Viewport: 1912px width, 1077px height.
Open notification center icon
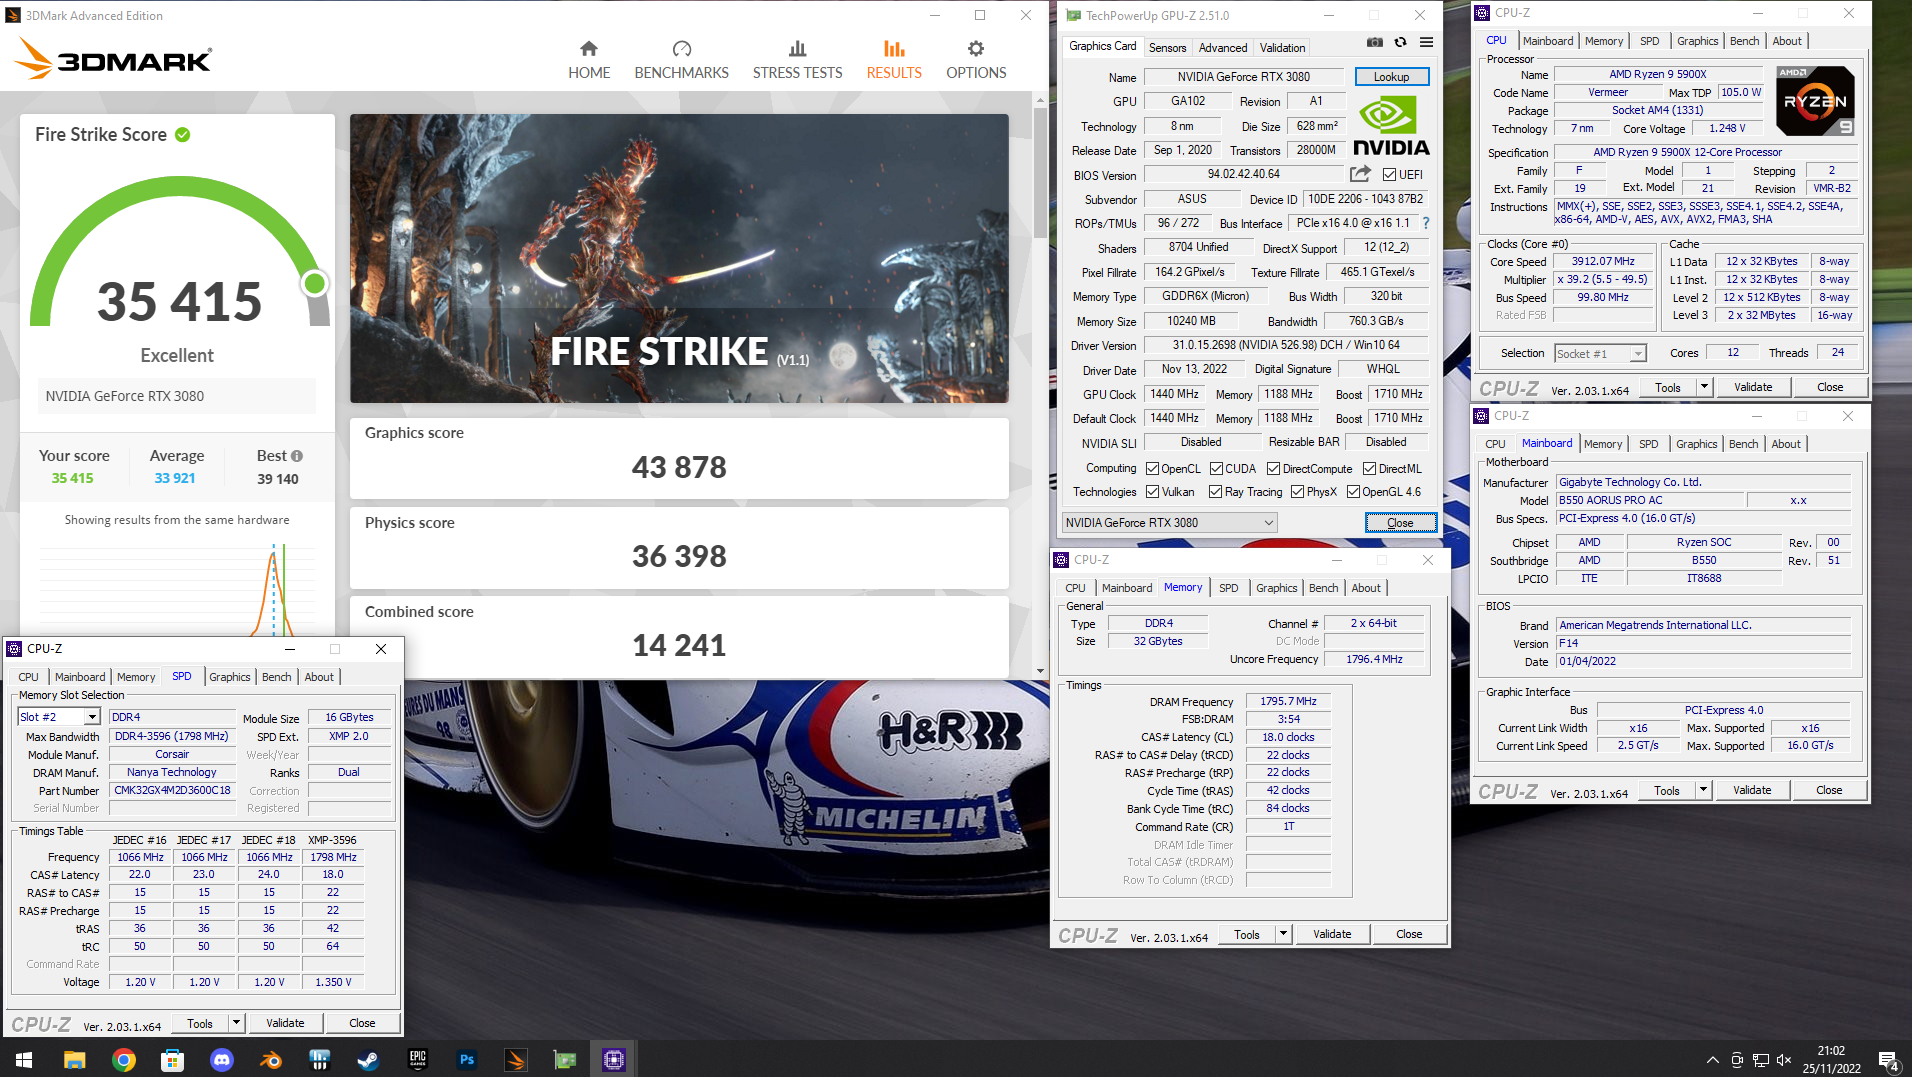(1889, 1060)
